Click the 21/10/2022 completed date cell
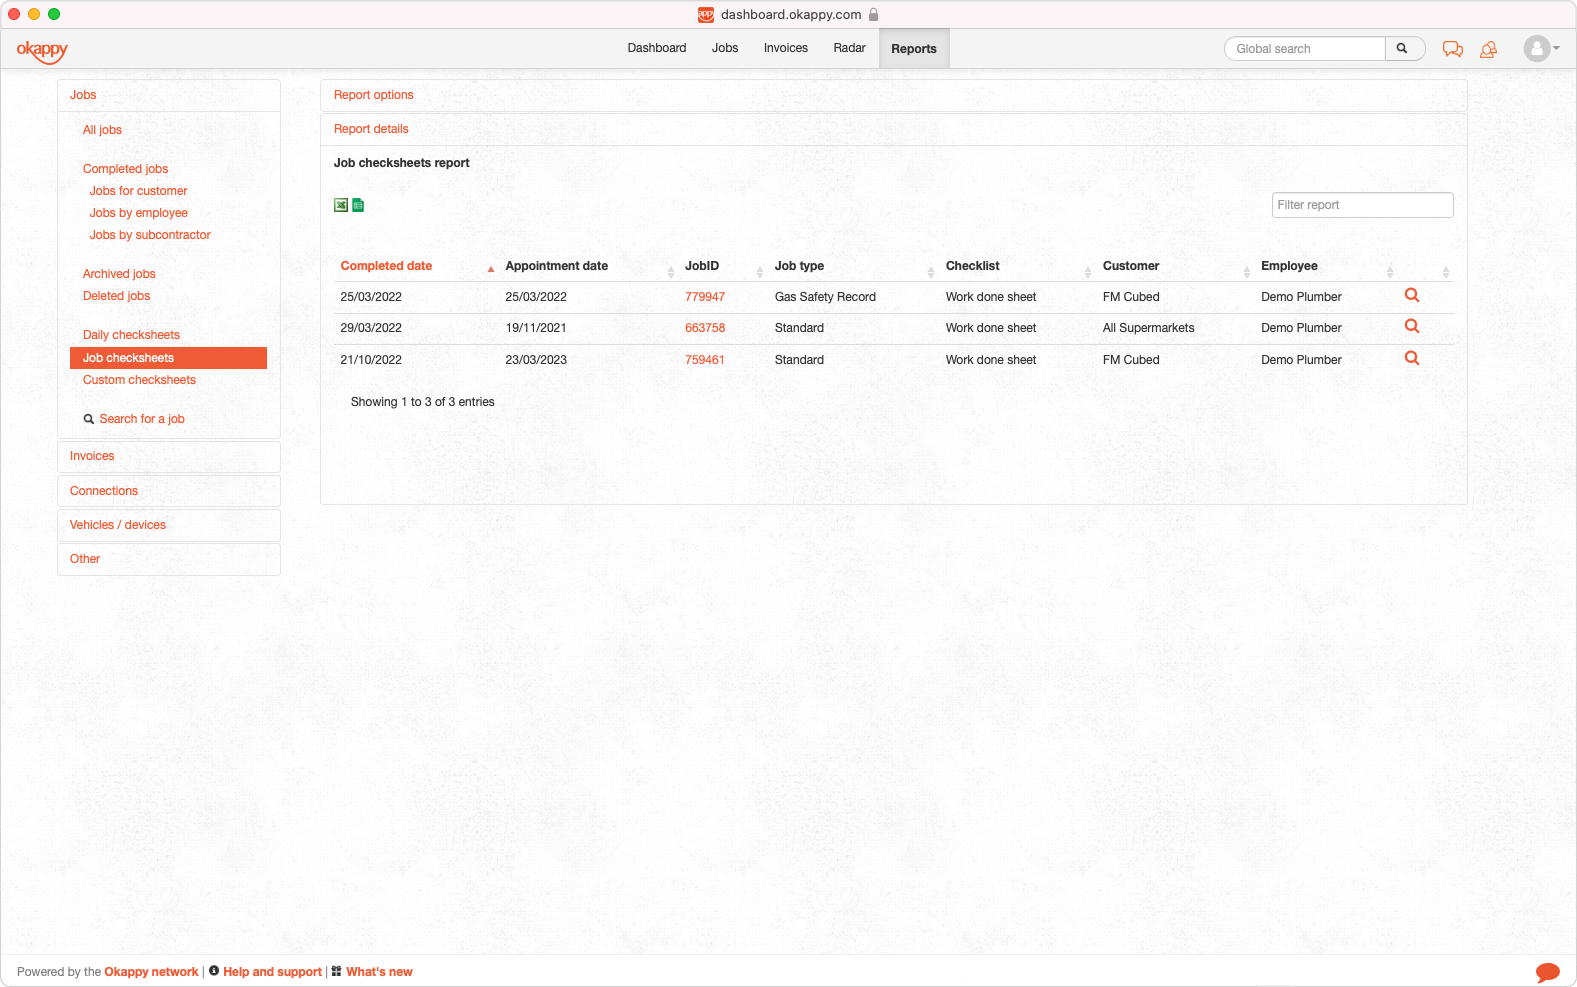Viewport: 1577px width, 987px height. (x=371, y=360)
